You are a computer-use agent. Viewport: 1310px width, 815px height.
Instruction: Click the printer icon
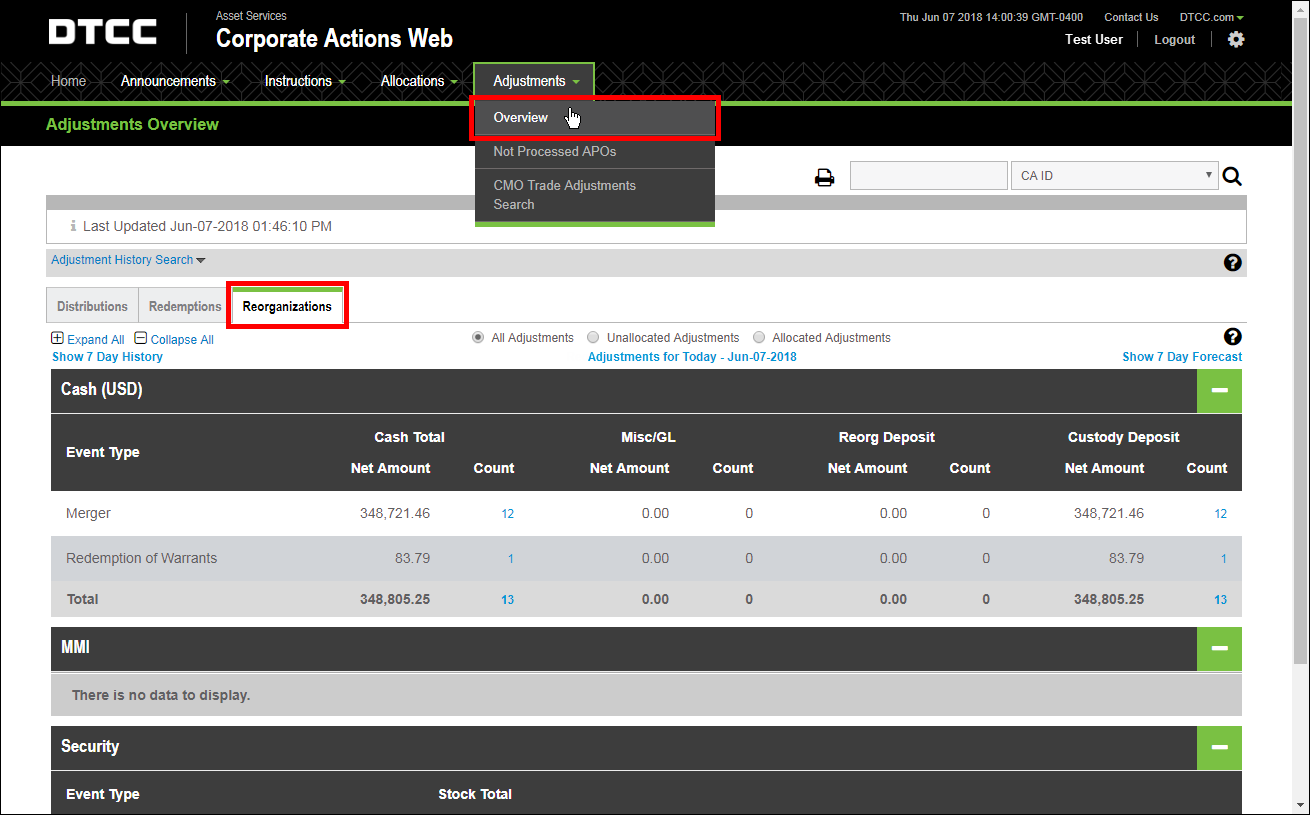824,178
